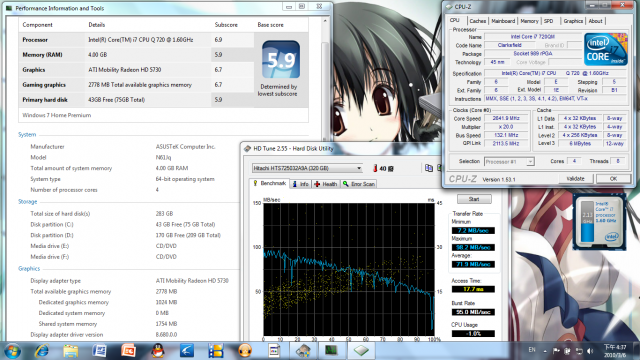Viewport: 640px width, 360px height.
Task: Open Internet Explorer from taskbar
Action: tap(42, 351)
